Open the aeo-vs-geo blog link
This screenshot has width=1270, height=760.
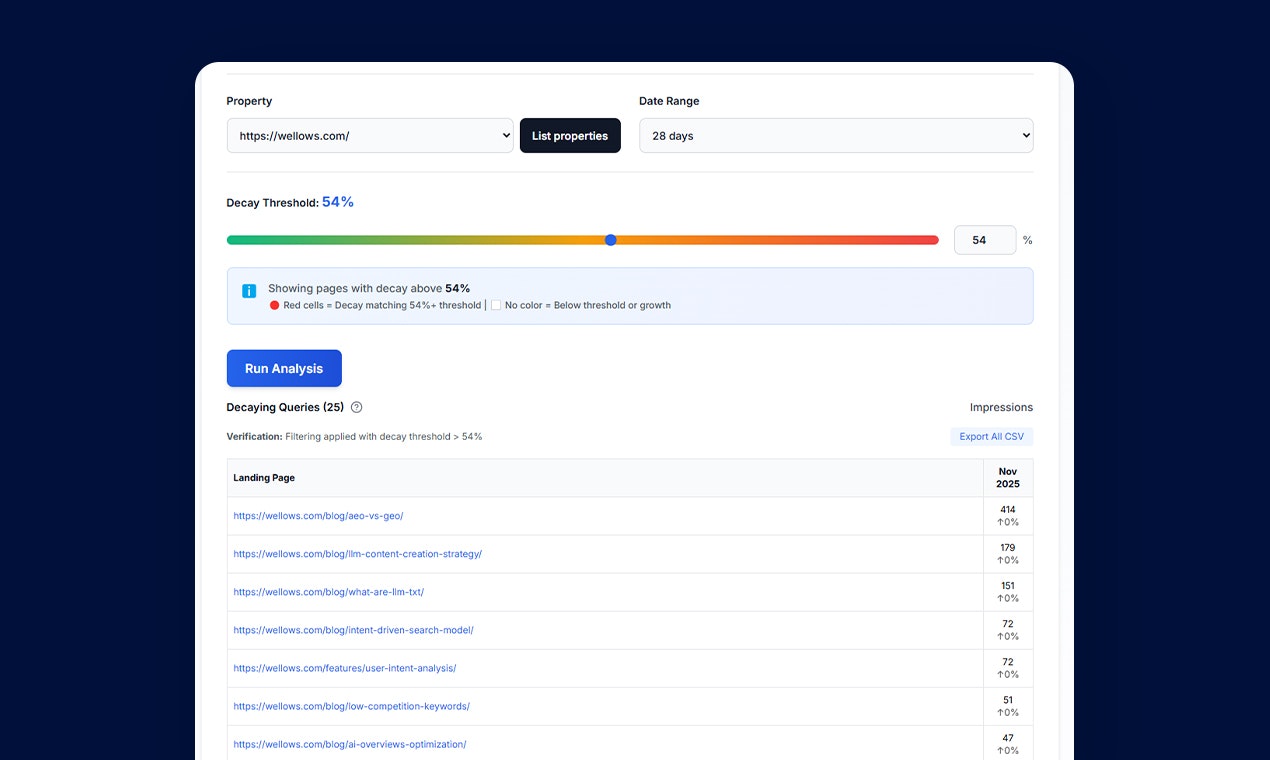(318, 516)
